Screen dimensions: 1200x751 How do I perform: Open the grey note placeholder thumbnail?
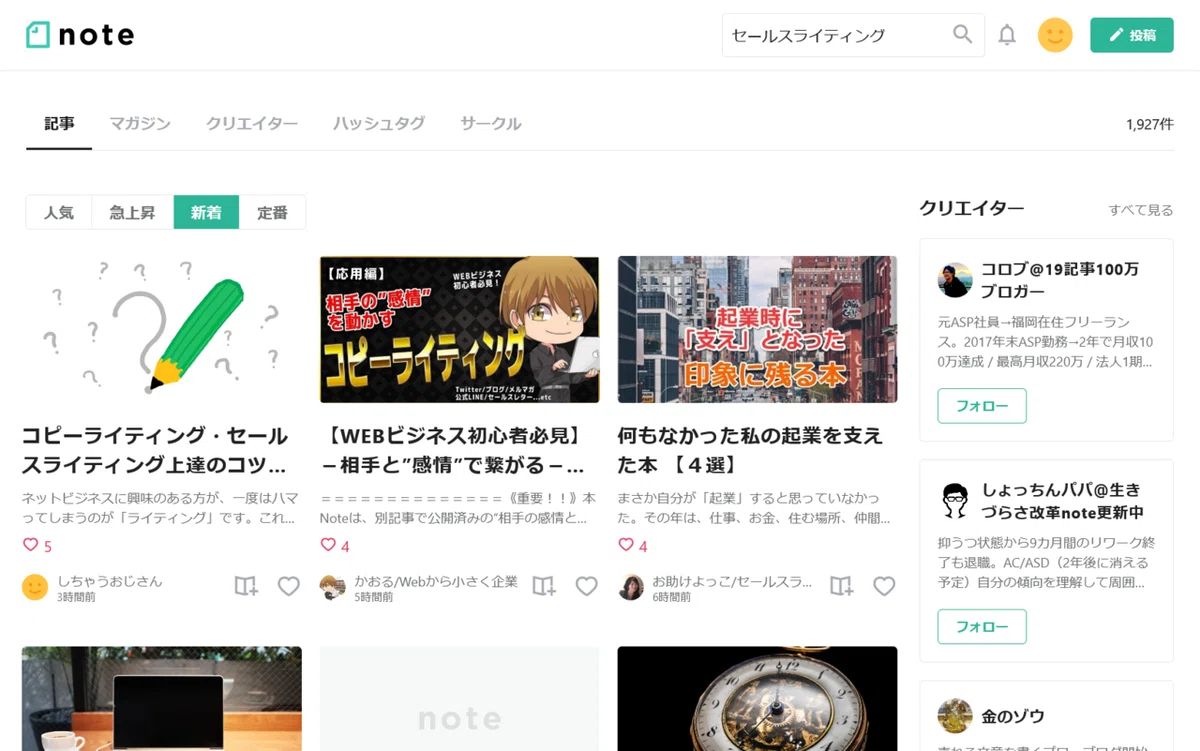459,699
